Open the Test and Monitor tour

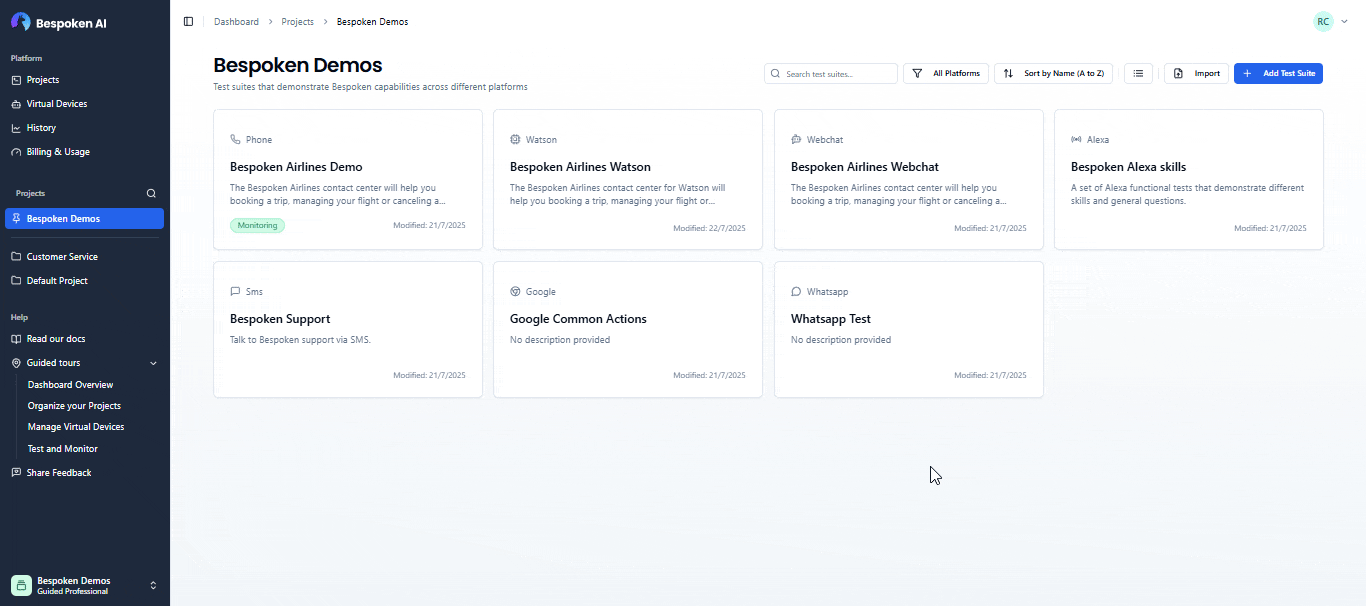(x=63, y=449)
